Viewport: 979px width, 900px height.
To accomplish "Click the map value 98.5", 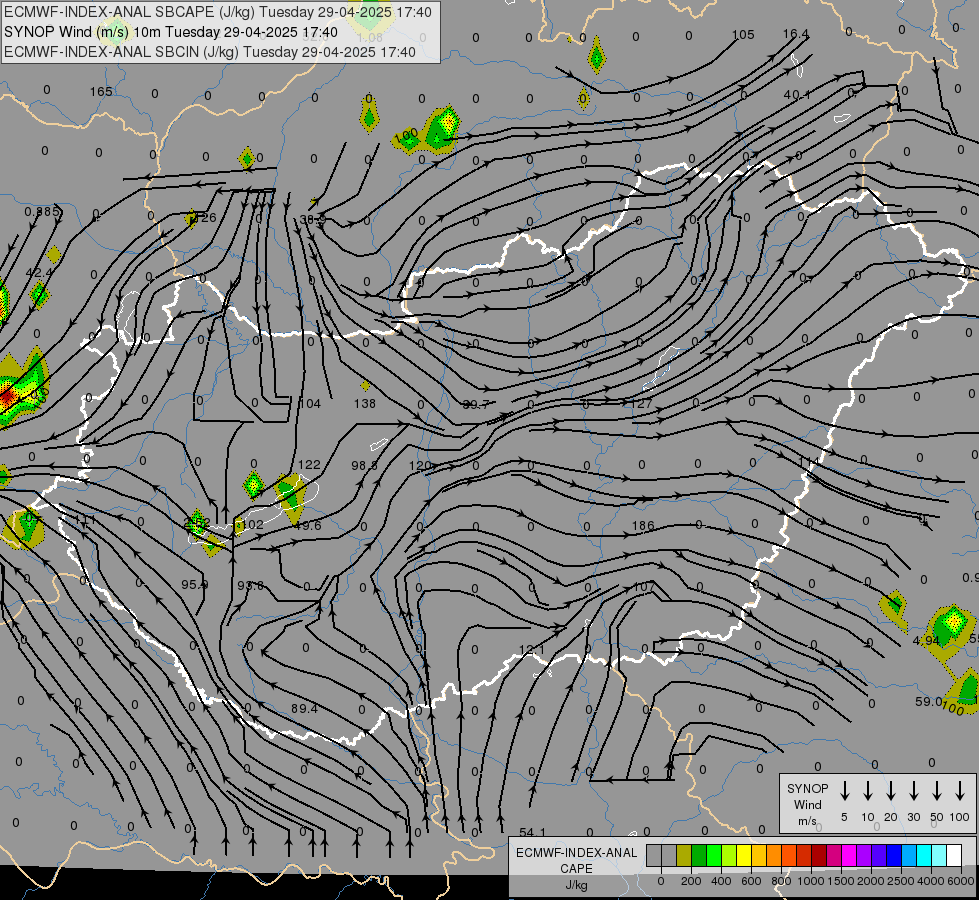I will pyautogui.click(x=365, y=465).
